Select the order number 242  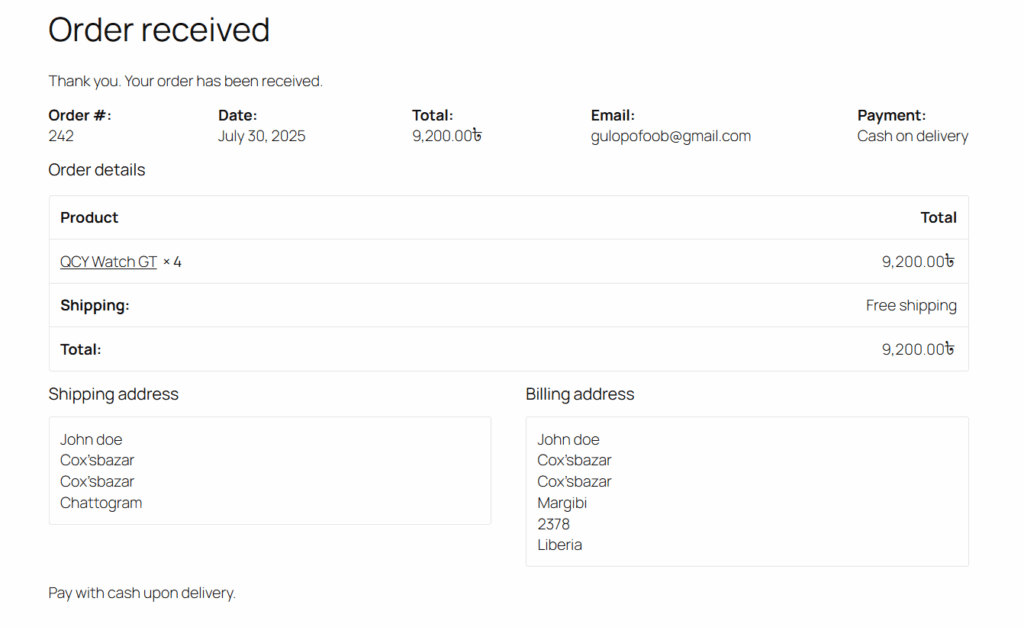point(61,136)
